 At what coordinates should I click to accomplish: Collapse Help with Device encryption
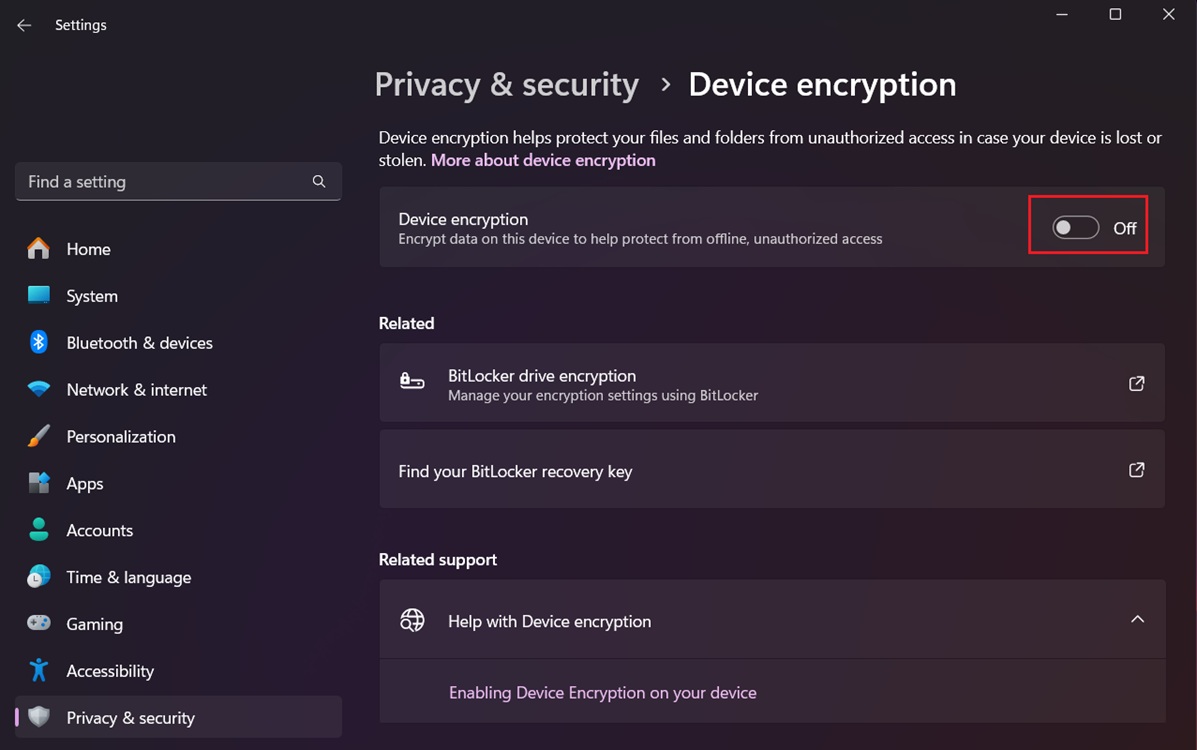[1137, 619]
